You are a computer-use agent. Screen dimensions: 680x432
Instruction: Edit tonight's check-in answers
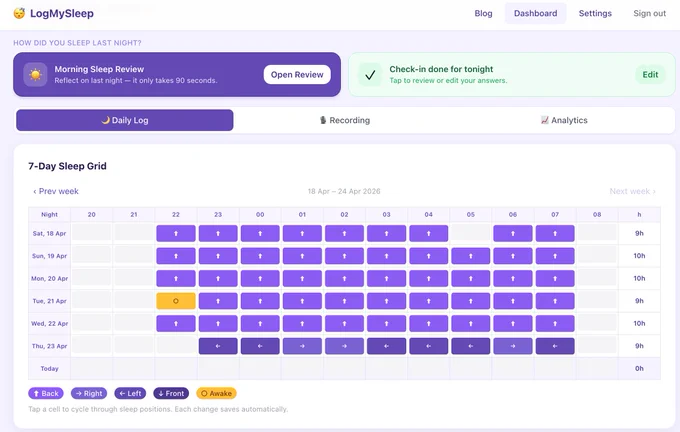point(650,75)
